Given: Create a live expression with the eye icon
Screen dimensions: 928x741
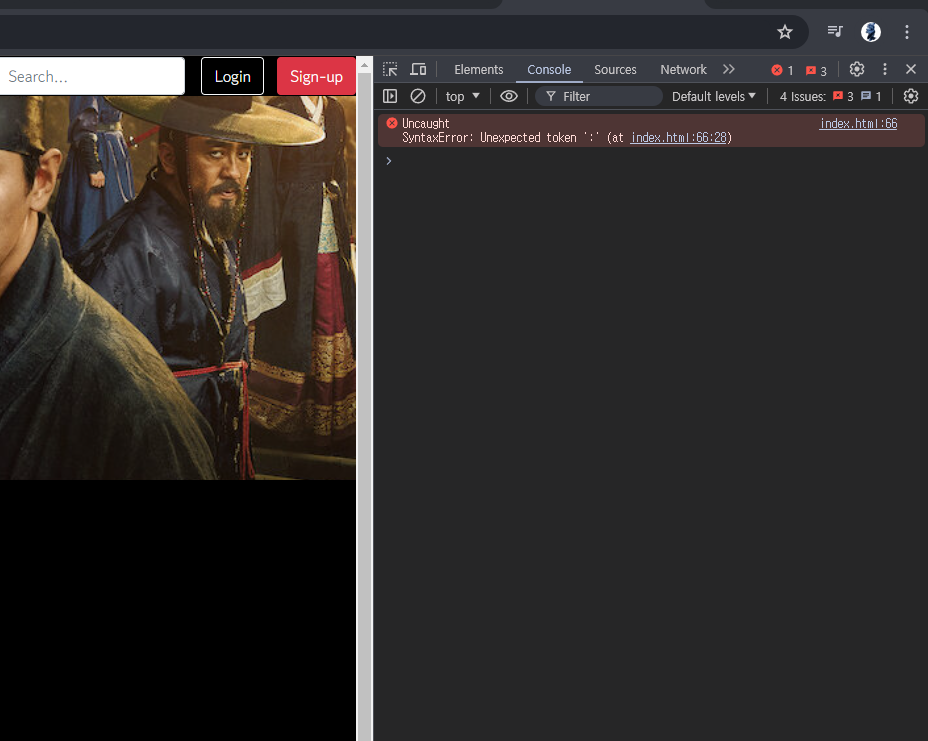Looking at the screenshot, I should [x=509, y=96].
